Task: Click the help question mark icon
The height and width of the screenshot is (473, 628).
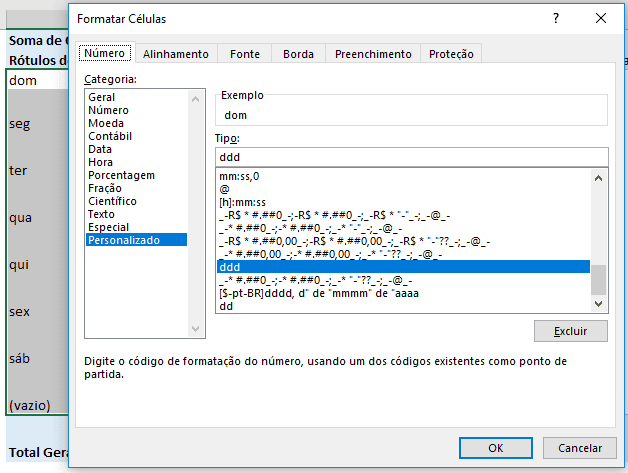Action: tap(556, 18)
